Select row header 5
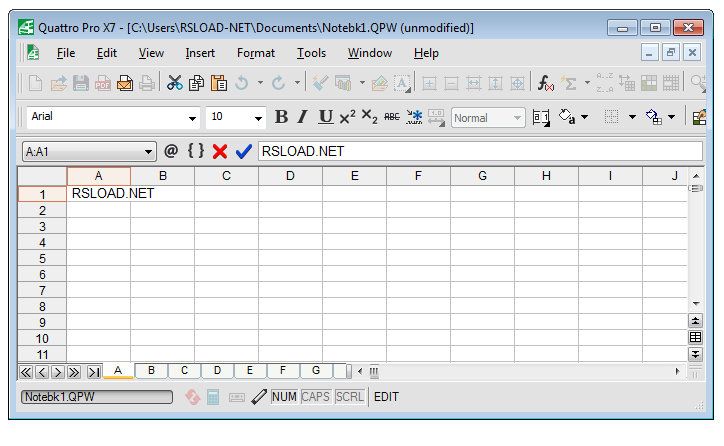This screenshot has height=446, width=724. 42,258
